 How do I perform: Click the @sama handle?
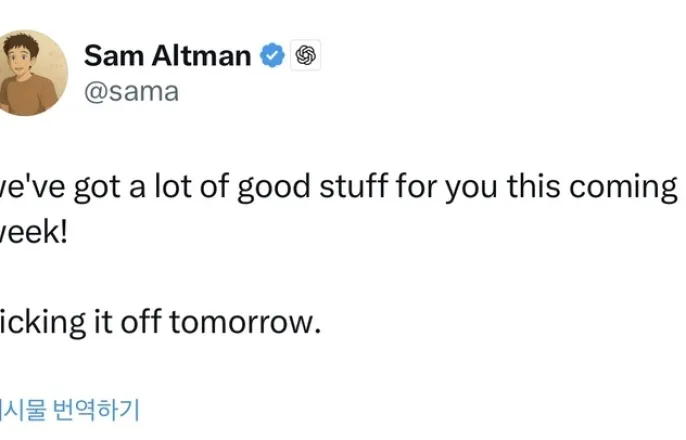click(131, 91)
